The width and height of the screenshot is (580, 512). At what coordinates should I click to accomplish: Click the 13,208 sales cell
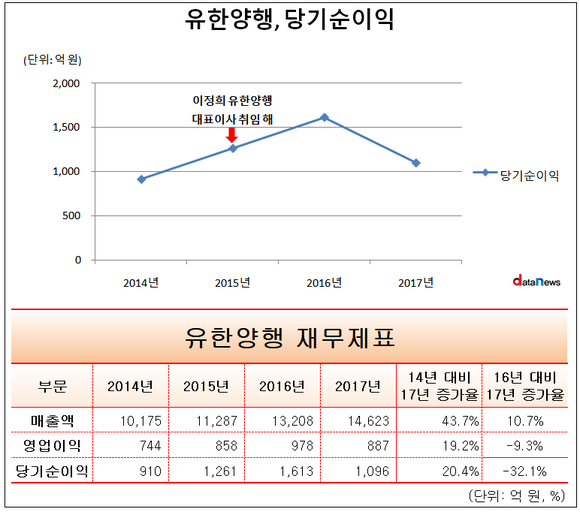click(293, 421)
